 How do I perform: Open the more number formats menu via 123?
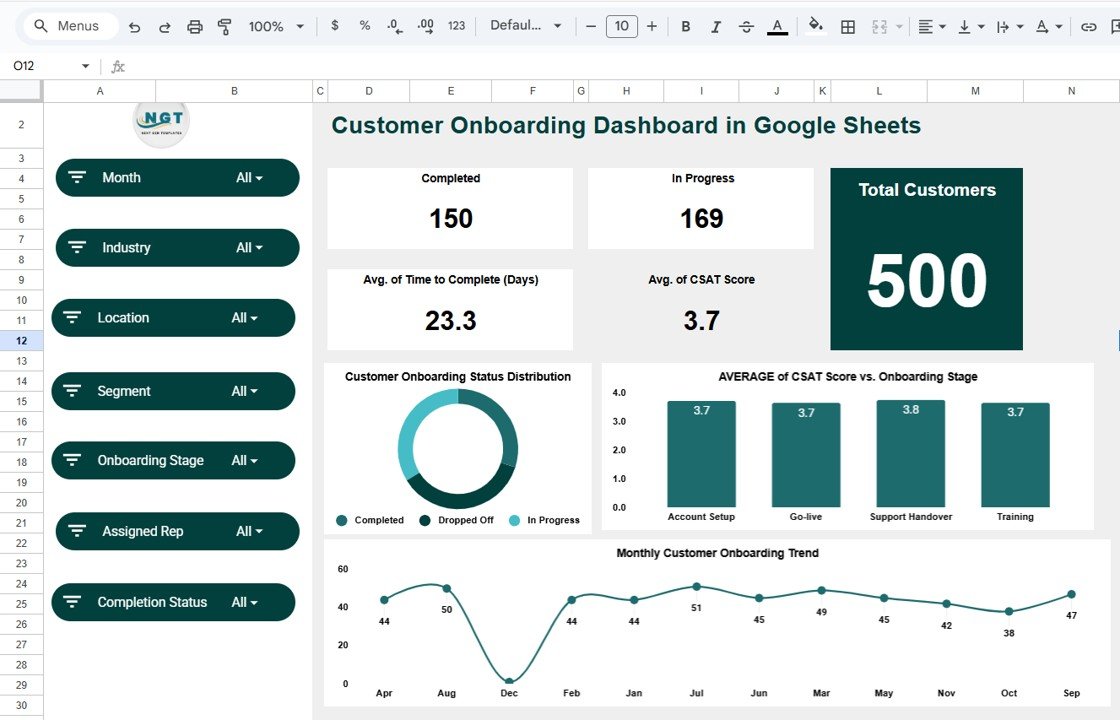456,26
